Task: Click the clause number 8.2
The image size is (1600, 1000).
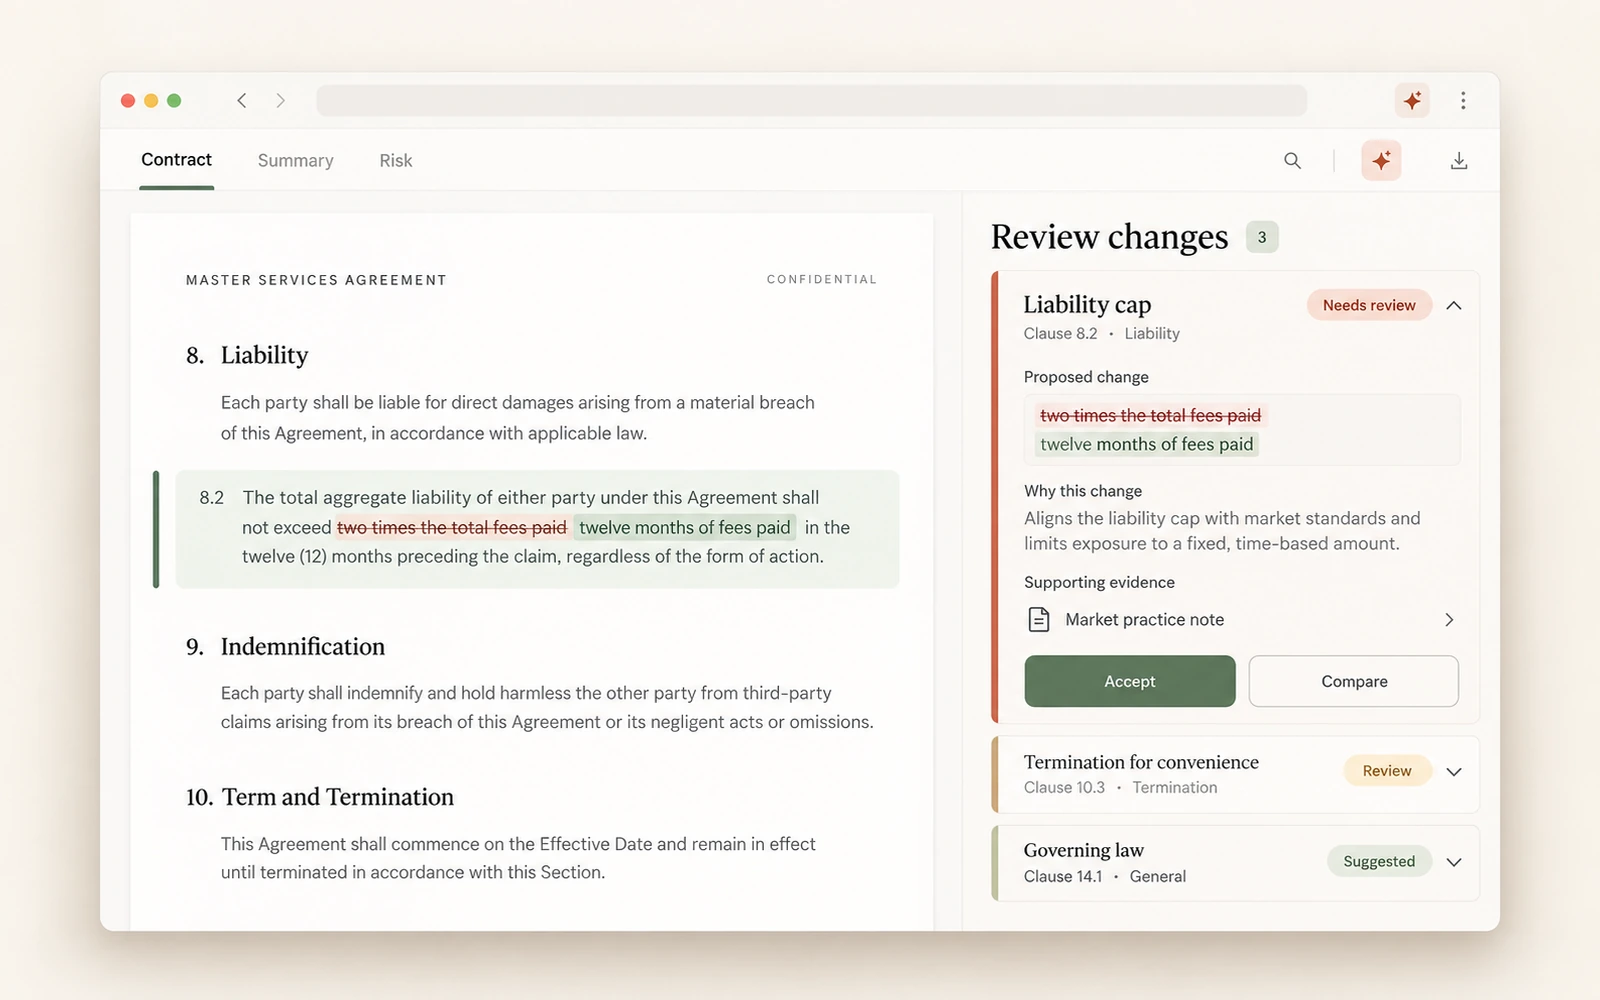Action: point(212,497)
